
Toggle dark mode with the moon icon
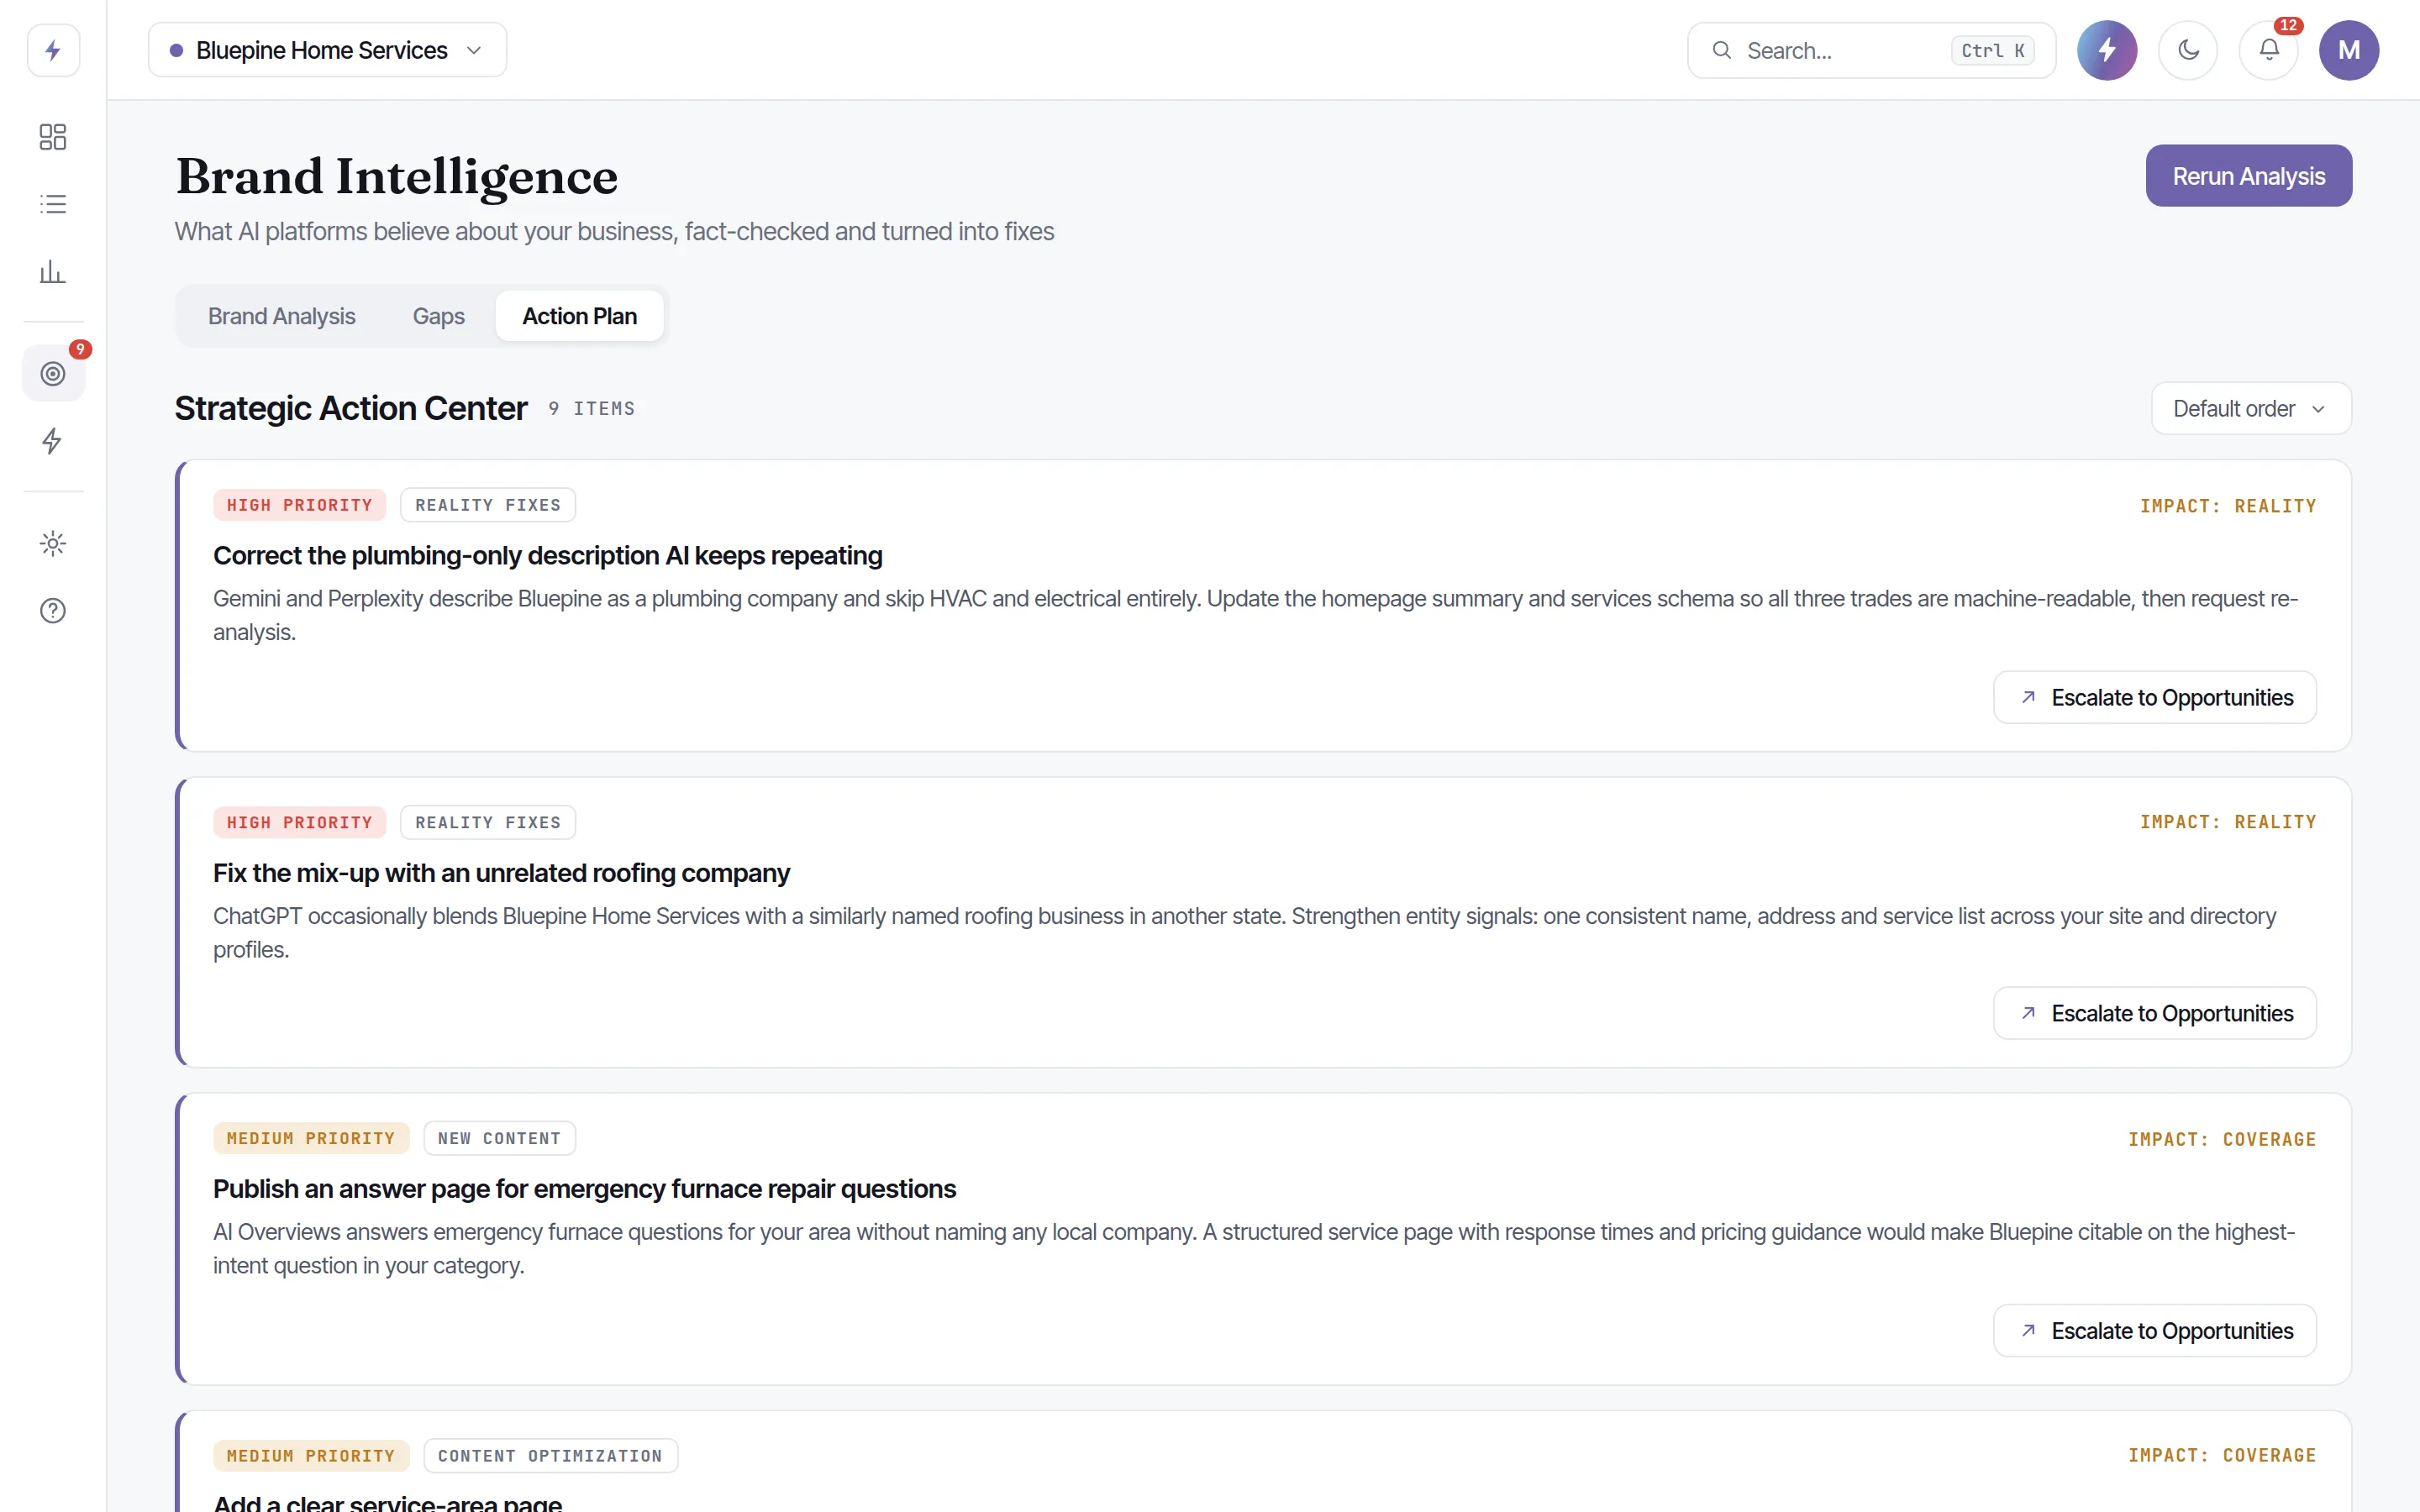(x=2188, y=50)
